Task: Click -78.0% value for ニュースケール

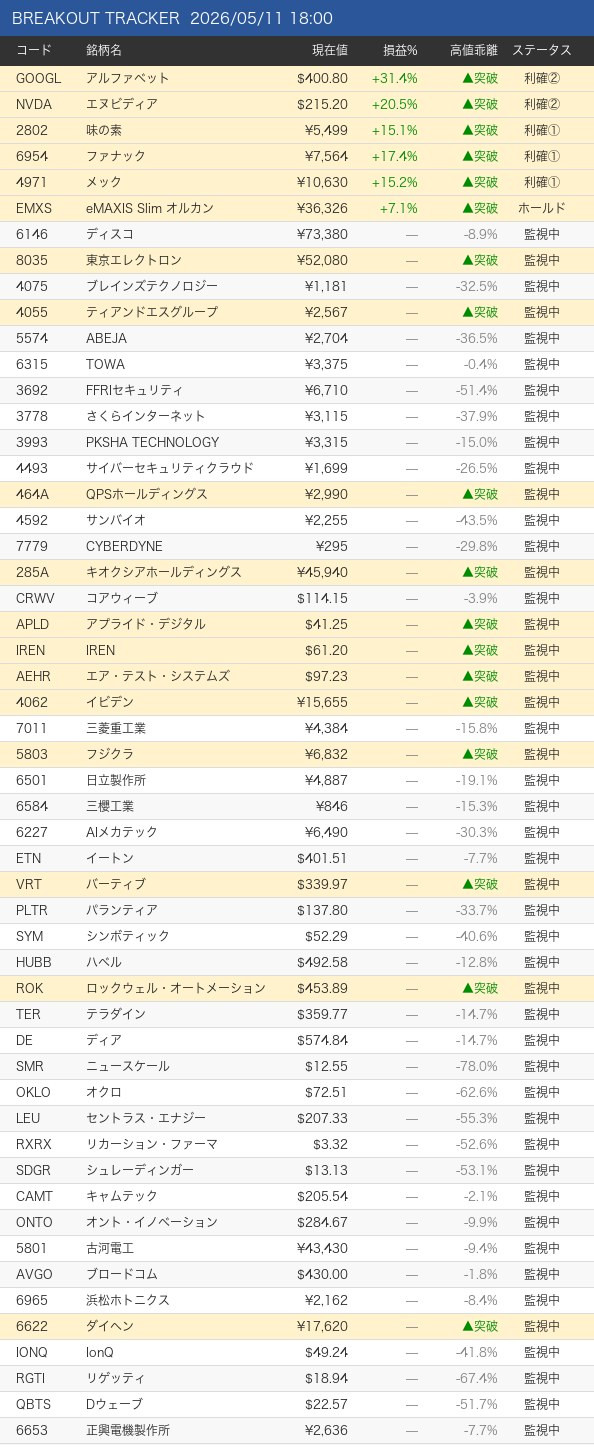Action: pos(476,1066)
